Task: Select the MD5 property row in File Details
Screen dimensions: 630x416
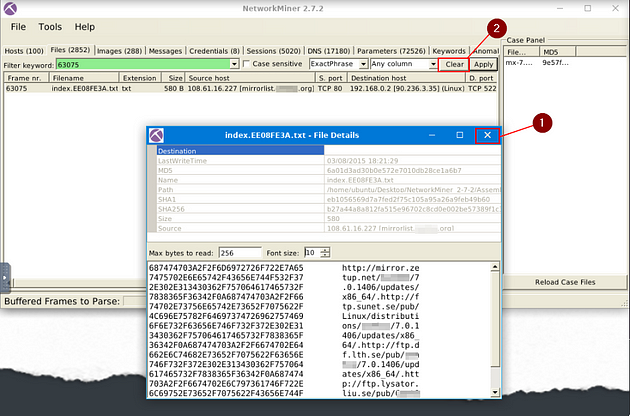Action: coord(328,170)
